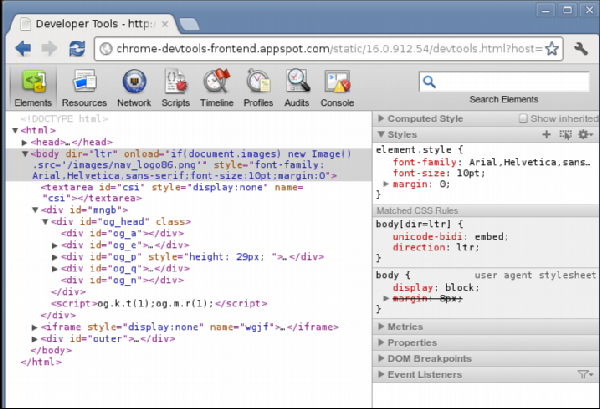Open the wrench settings menu
This screenshot has height=409, width=600.
point(581,49)
